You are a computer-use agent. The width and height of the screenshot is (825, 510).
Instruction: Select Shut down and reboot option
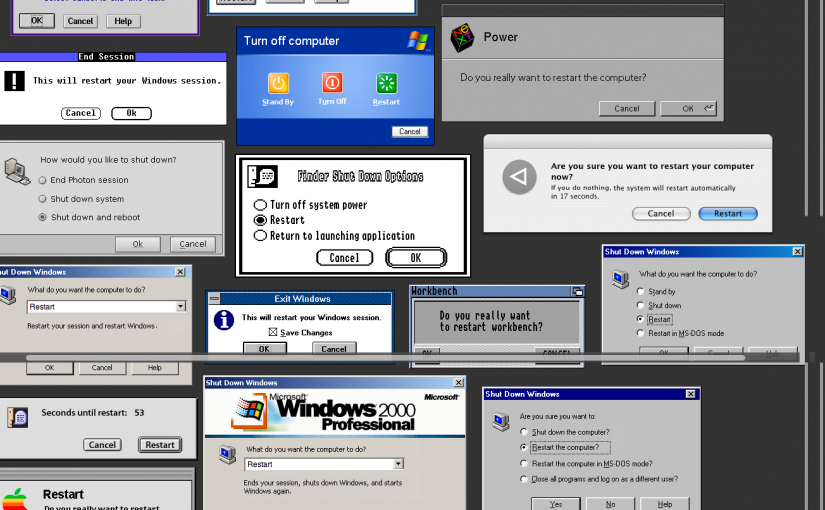(43, 217)
